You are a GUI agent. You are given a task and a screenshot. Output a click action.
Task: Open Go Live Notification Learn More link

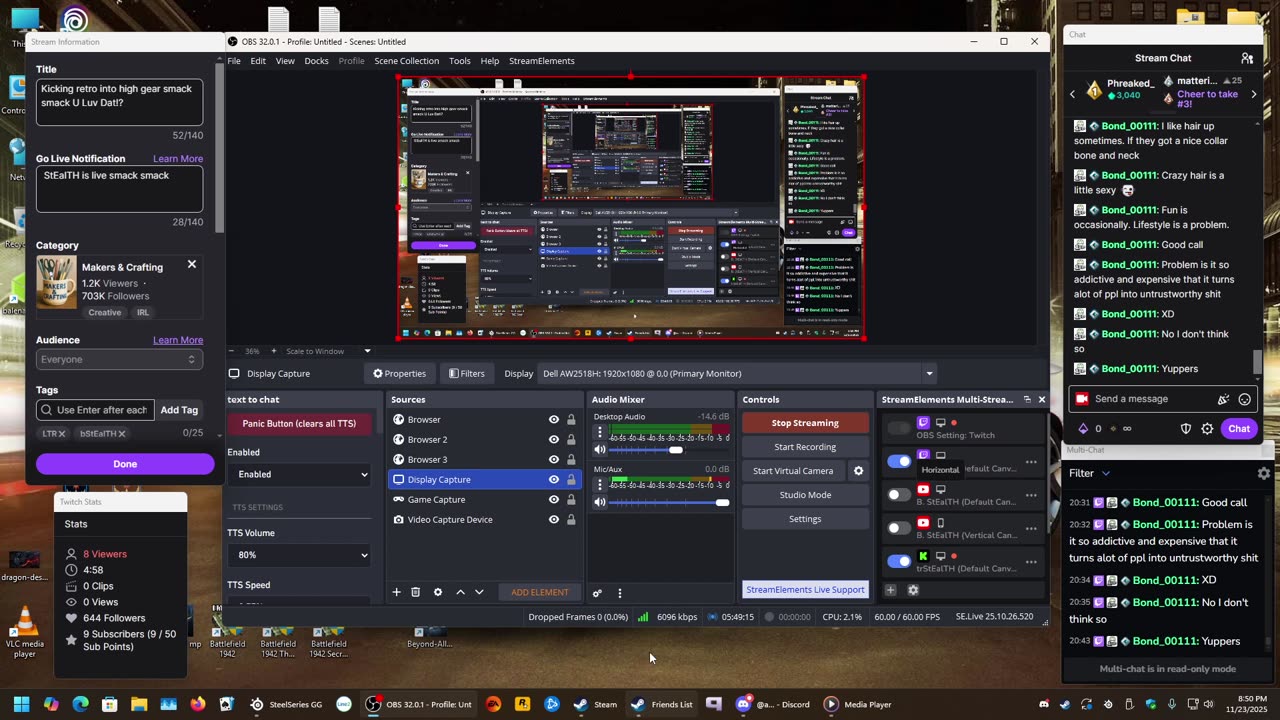click(178, 159)
